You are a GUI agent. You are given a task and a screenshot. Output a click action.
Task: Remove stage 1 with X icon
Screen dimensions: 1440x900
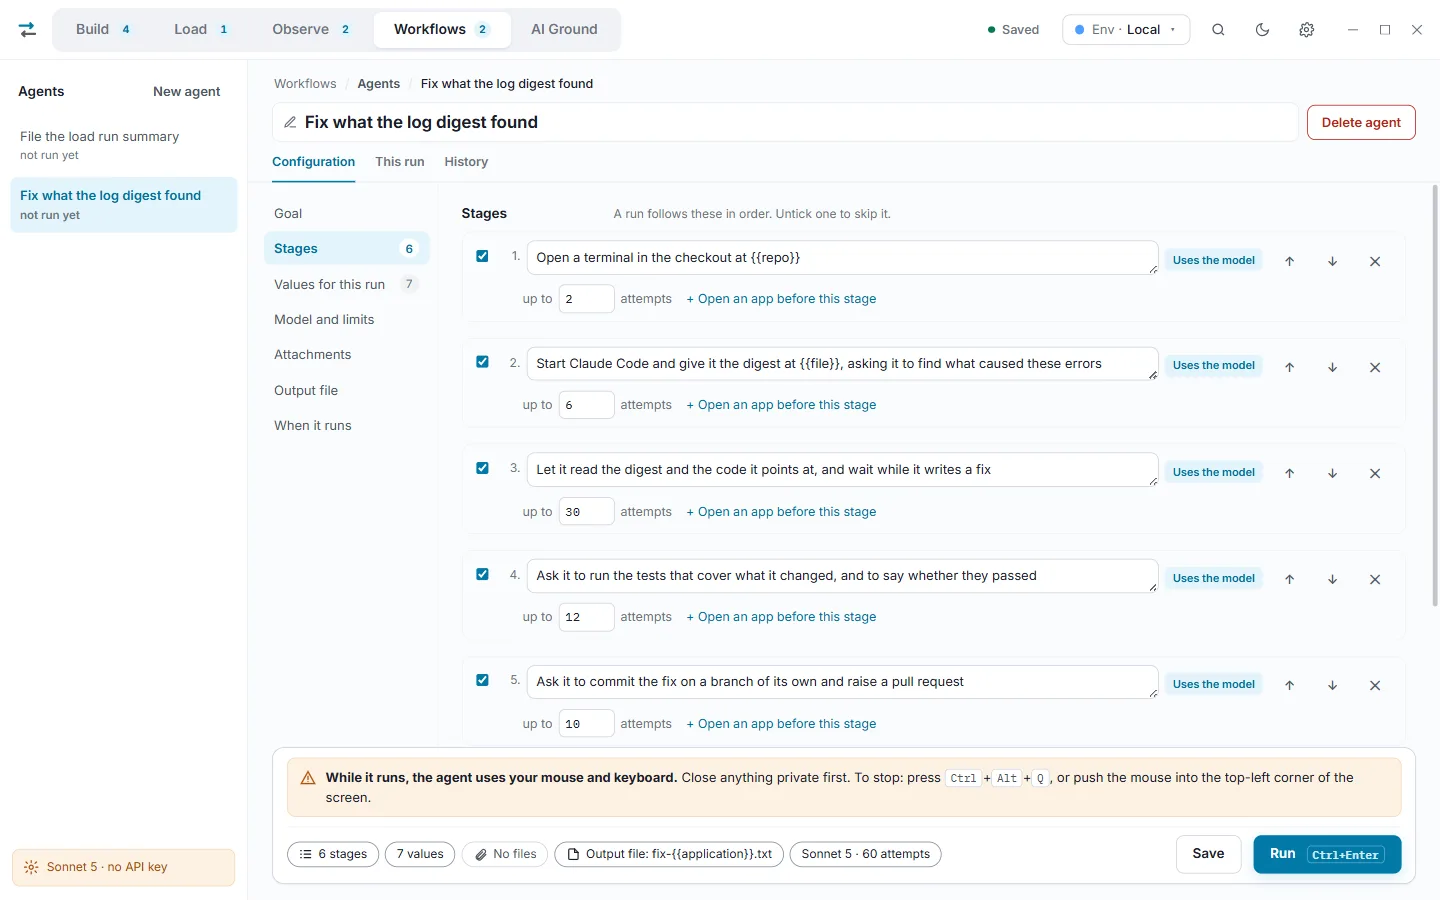coord(1375,261)
